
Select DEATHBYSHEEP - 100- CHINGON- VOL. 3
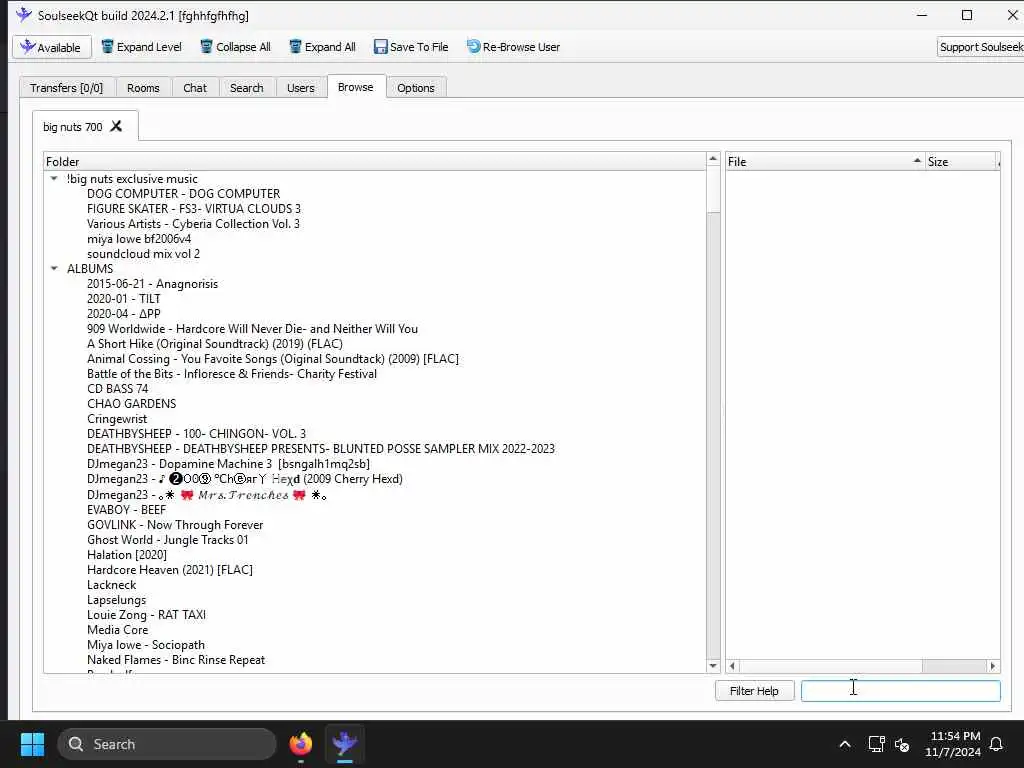(197, 434)
